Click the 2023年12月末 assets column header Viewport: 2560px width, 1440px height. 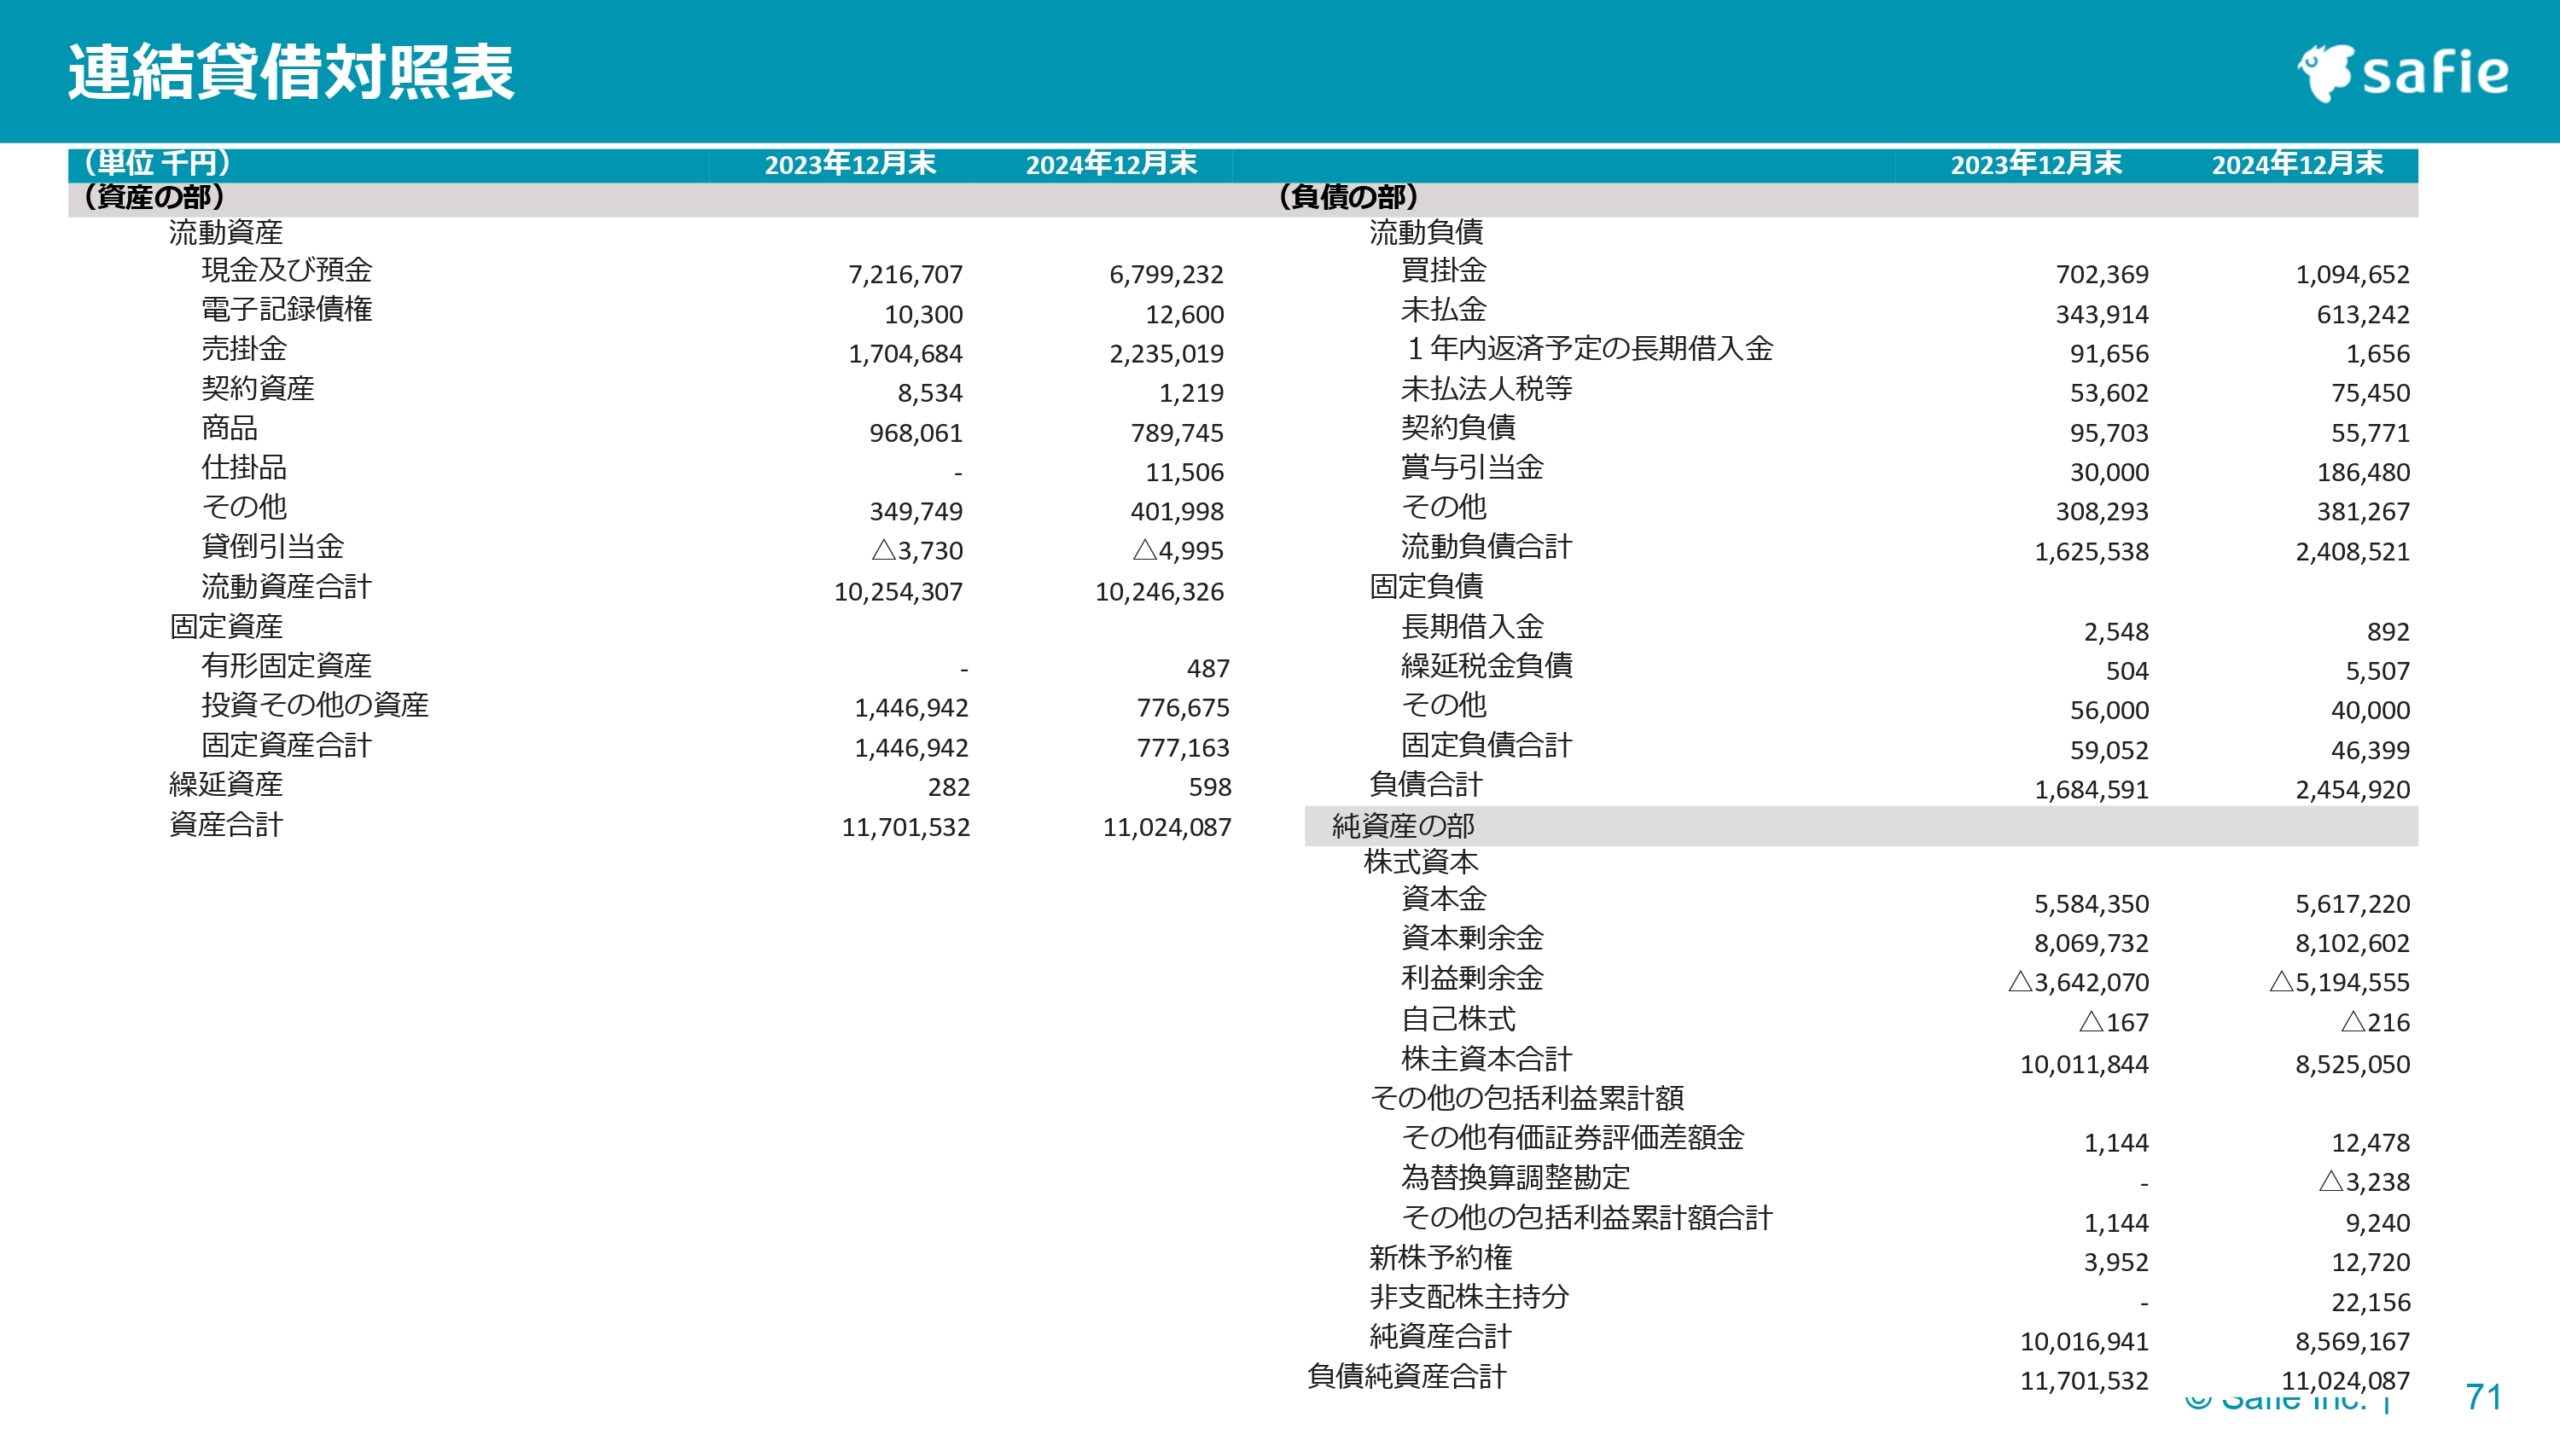[x=850, y=164]
